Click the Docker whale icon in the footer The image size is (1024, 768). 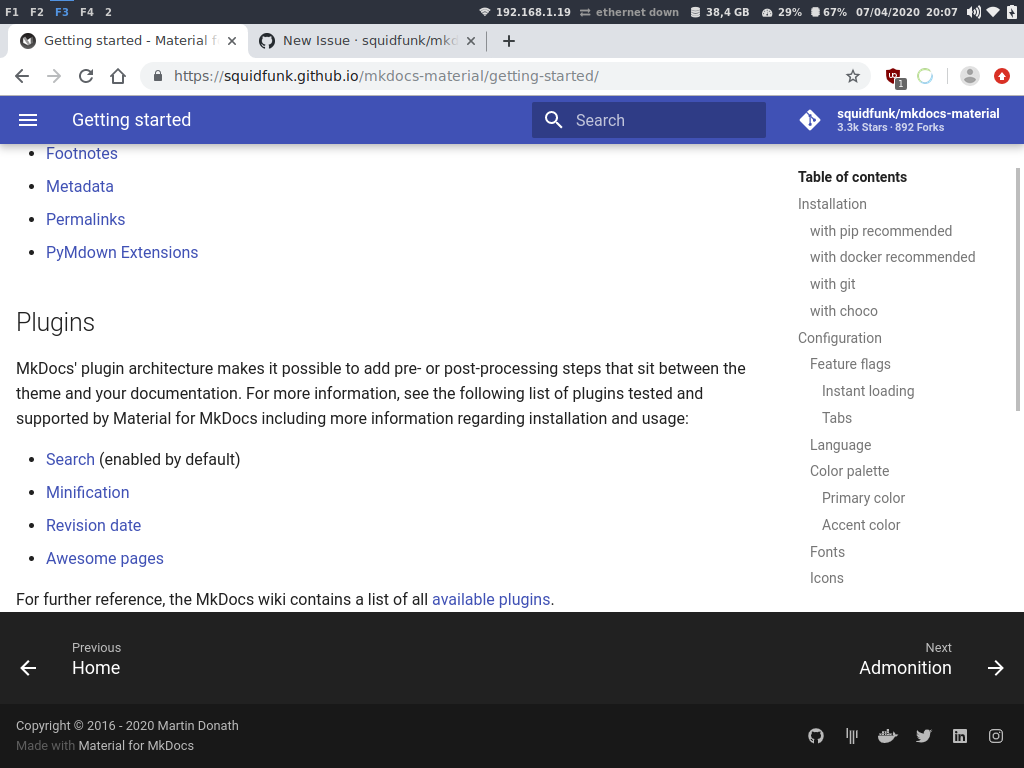pos(887,736)
